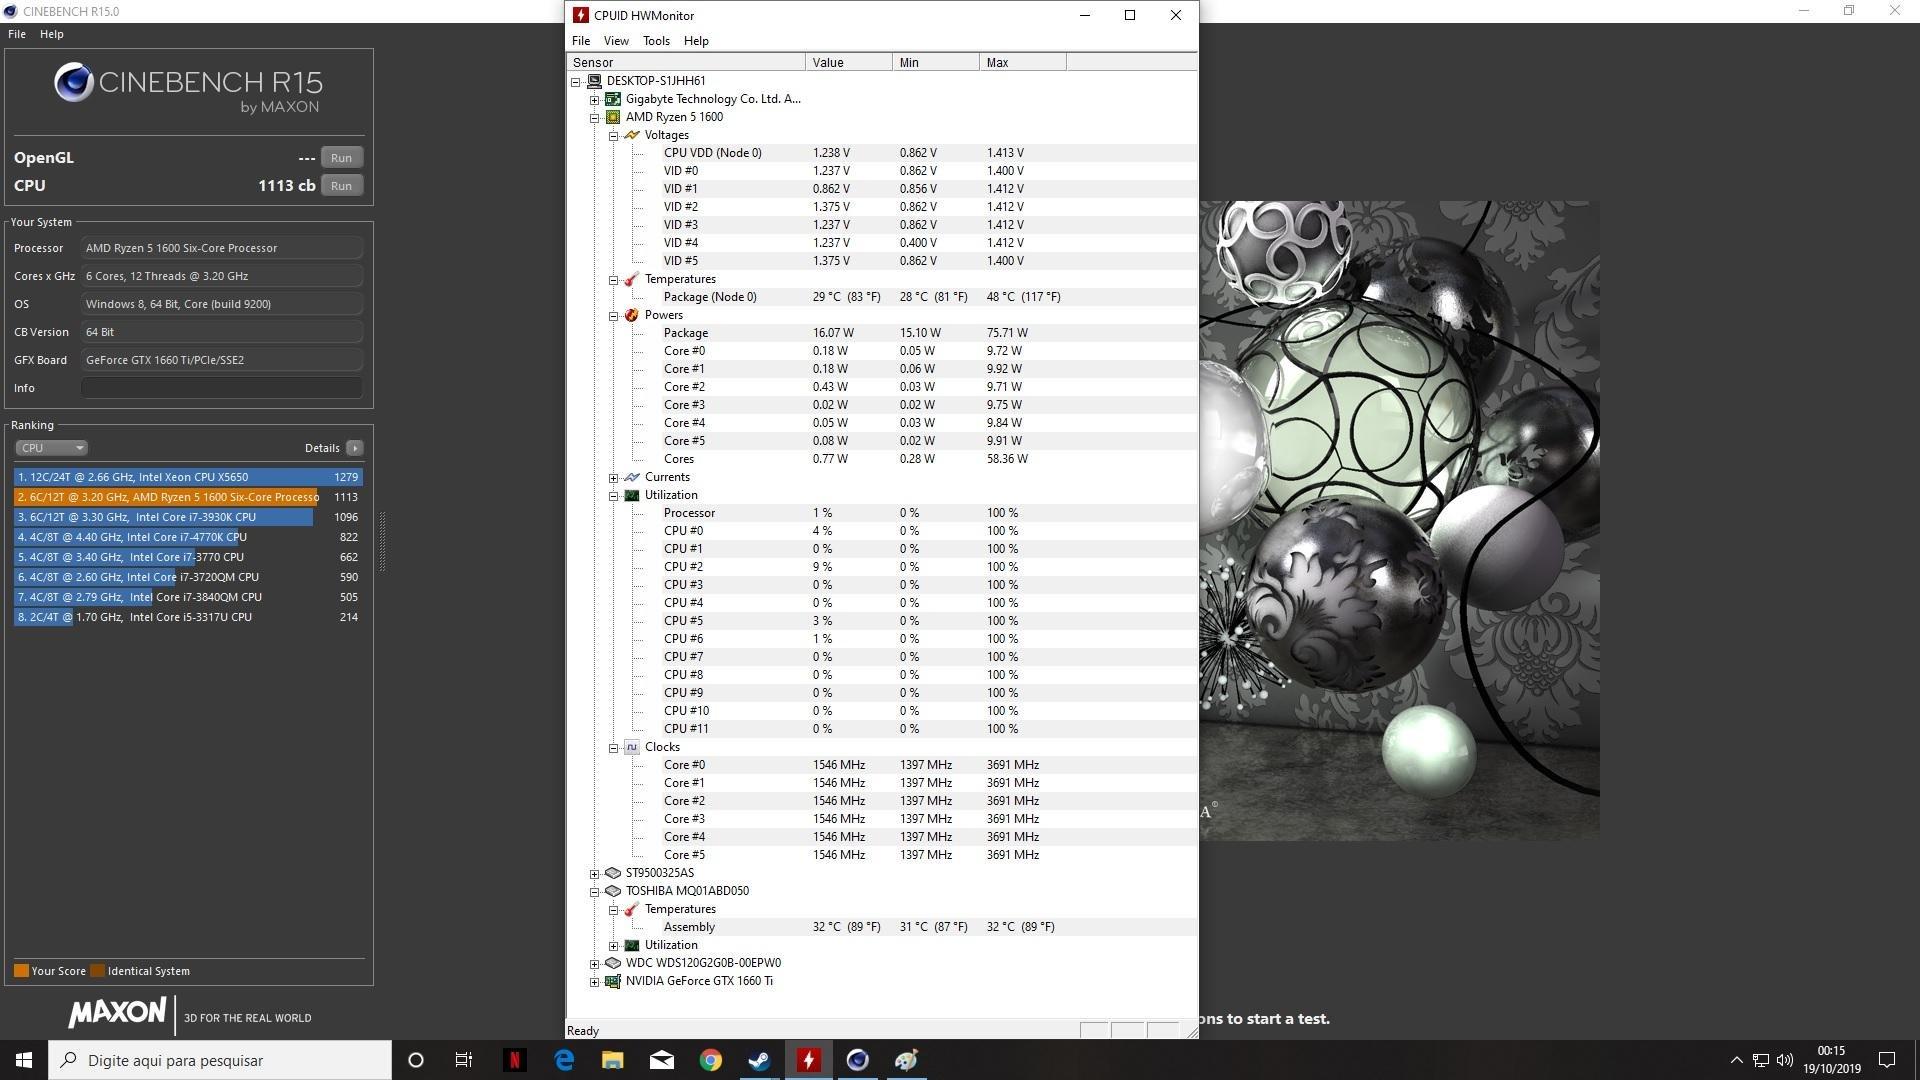
Task: Collapse the Voltages section
Action: 614,136
